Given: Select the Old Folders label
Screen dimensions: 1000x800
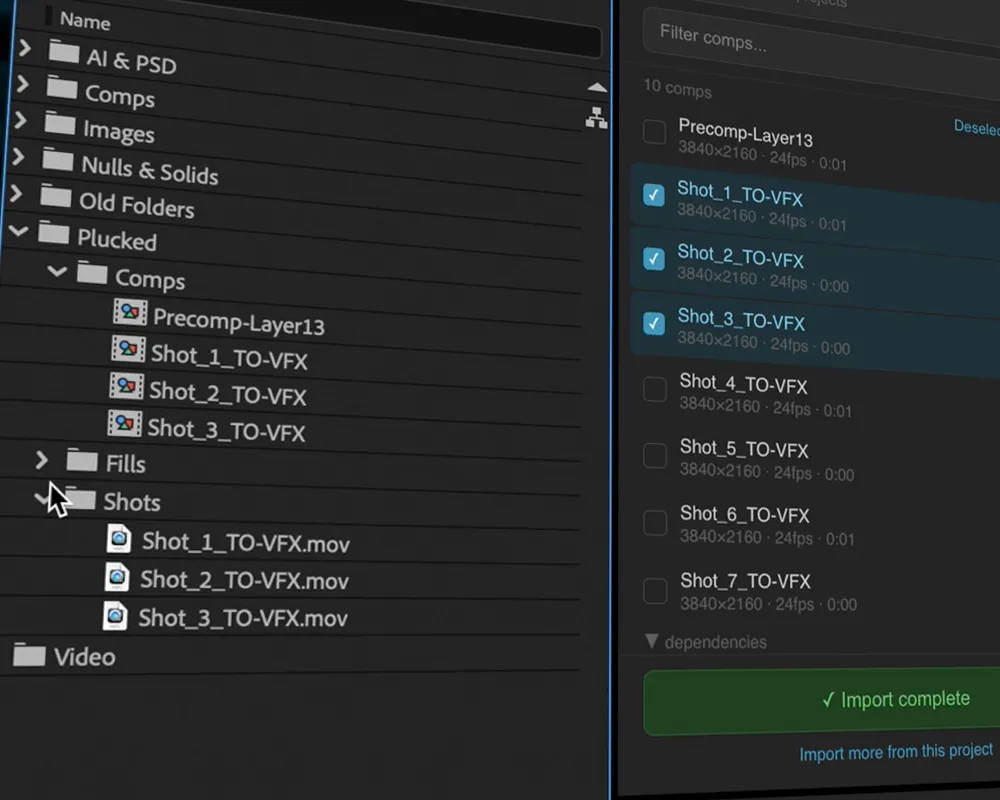Looking at the screenshot, I should click(x=136, y=204).
